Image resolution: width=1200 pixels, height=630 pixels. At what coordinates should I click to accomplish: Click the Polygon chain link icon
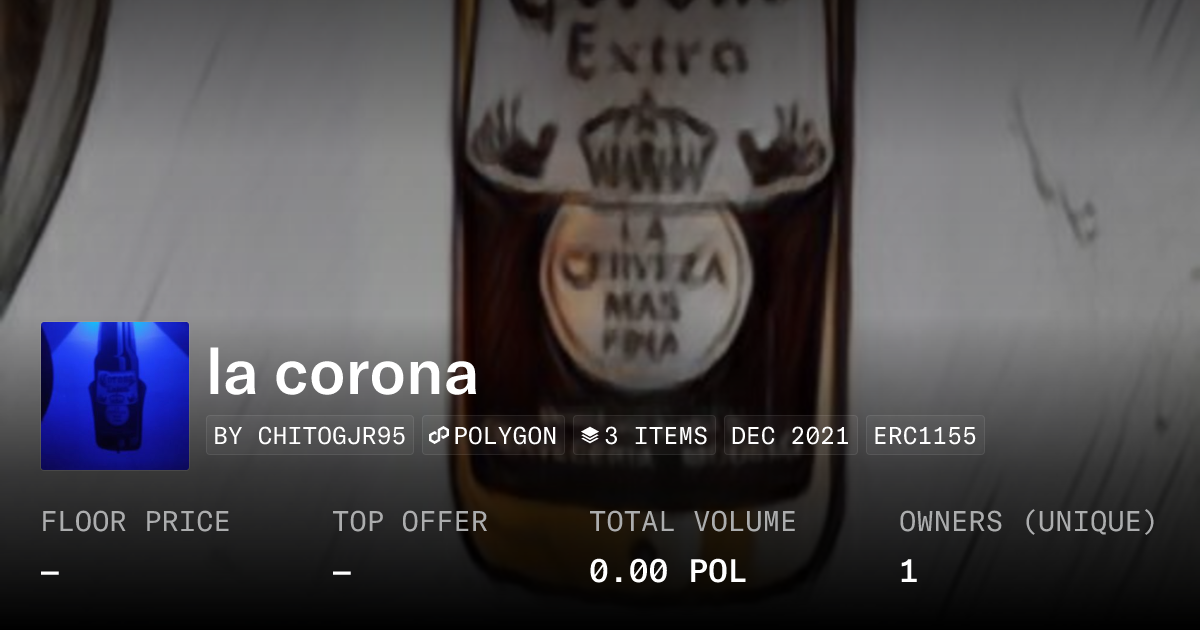point(439,436)
